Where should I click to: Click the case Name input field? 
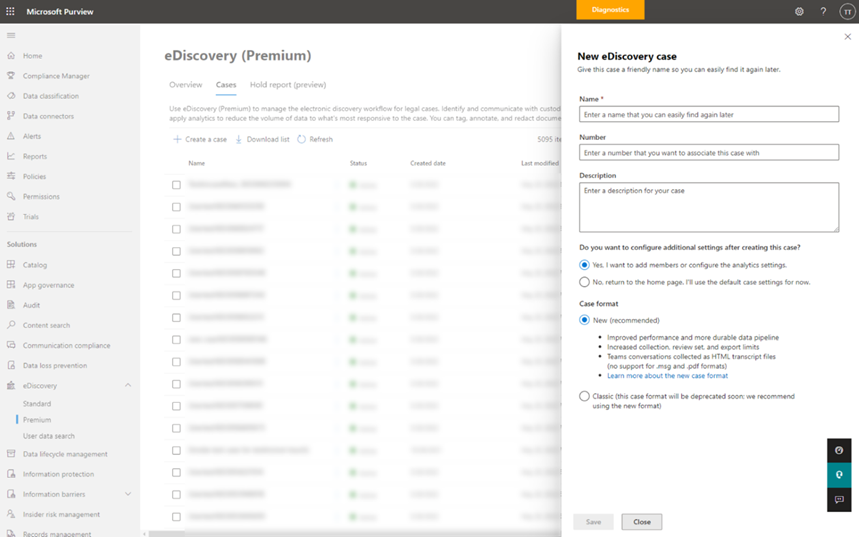pyautogui.click(x=709, y=114)
